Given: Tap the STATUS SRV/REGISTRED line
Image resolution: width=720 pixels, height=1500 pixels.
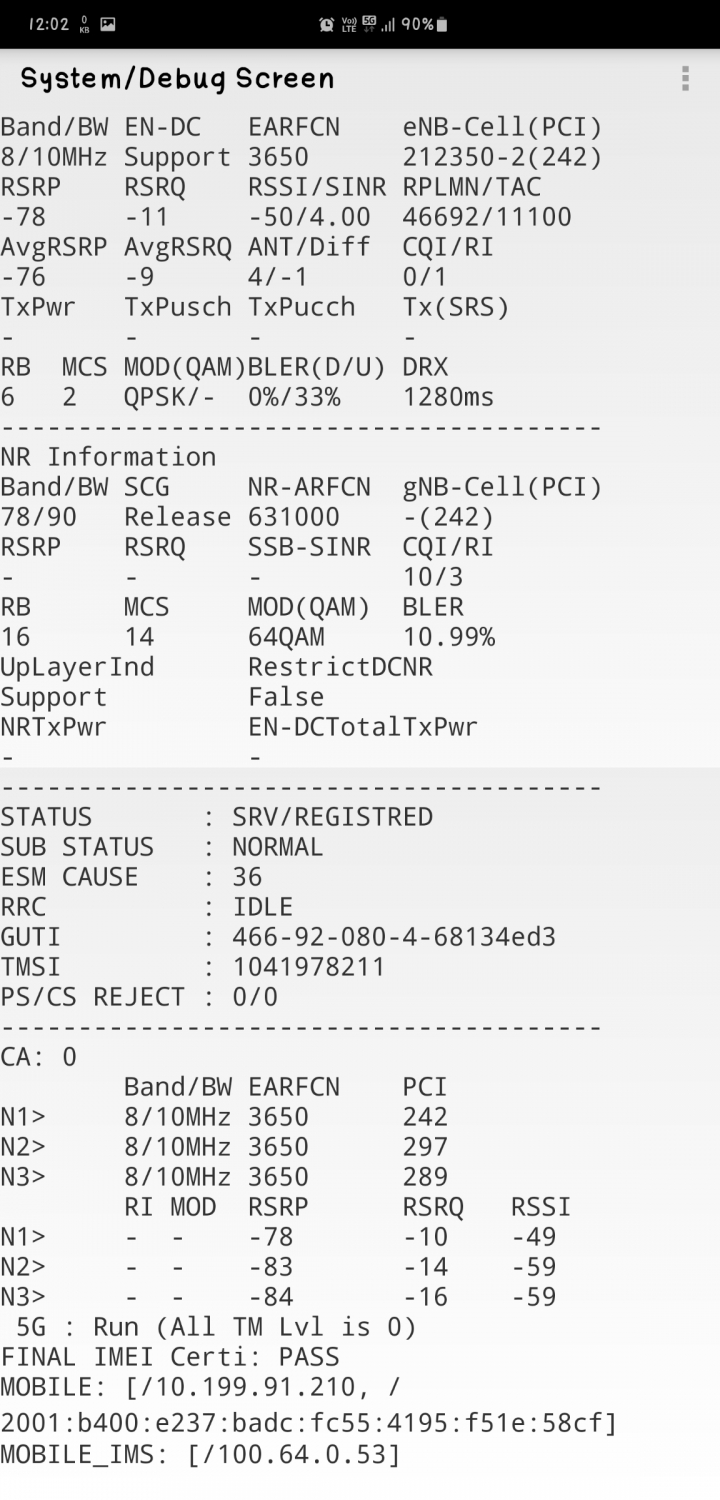Looking at the screenshot, I should tap(216, 817).
